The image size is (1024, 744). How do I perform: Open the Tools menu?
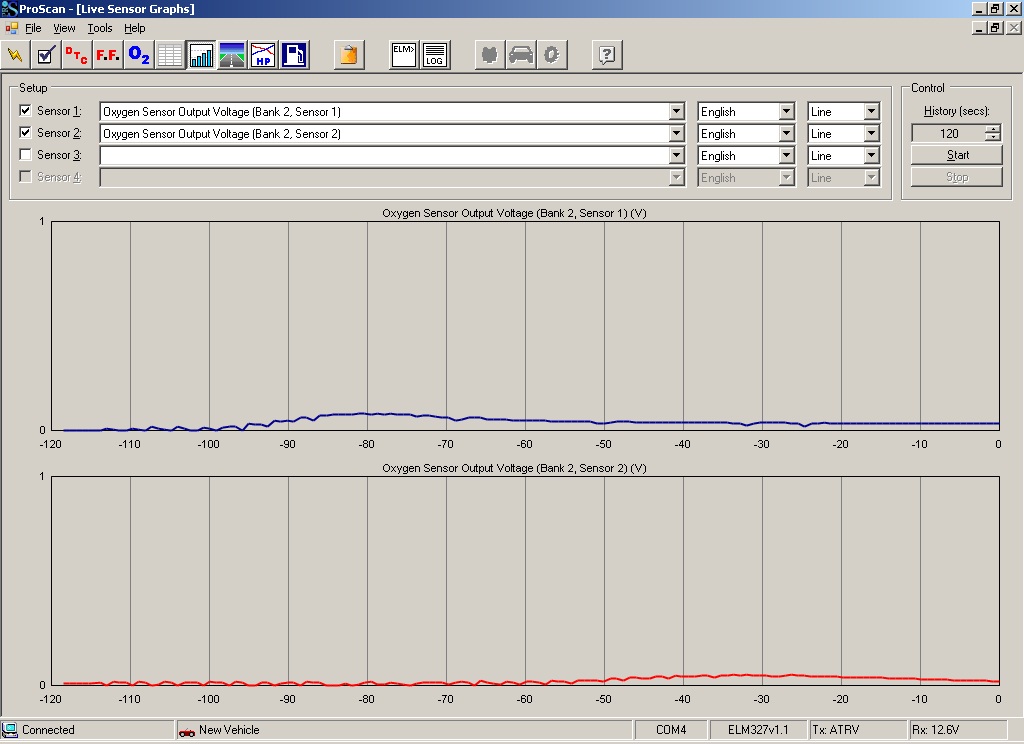click(100, 28)
